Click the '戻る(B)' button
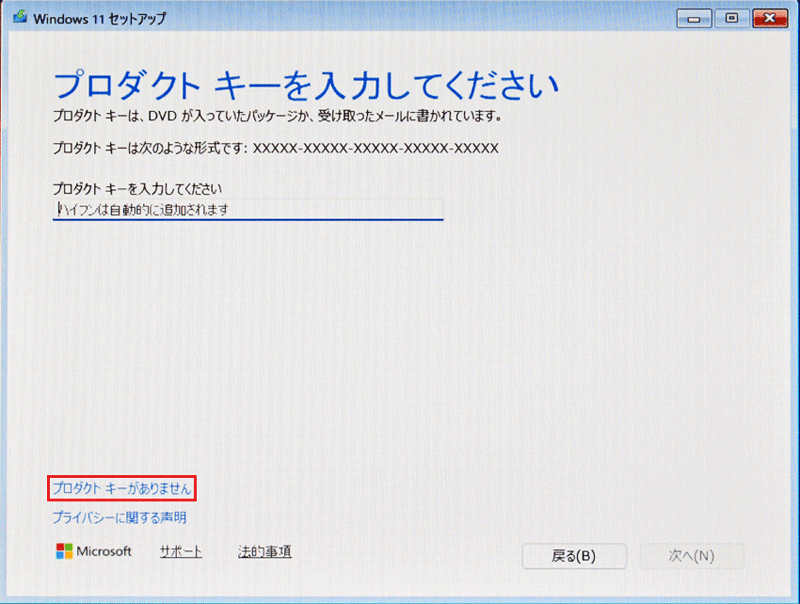The height and width of the screenshot is (604, 800). point(574,556)
